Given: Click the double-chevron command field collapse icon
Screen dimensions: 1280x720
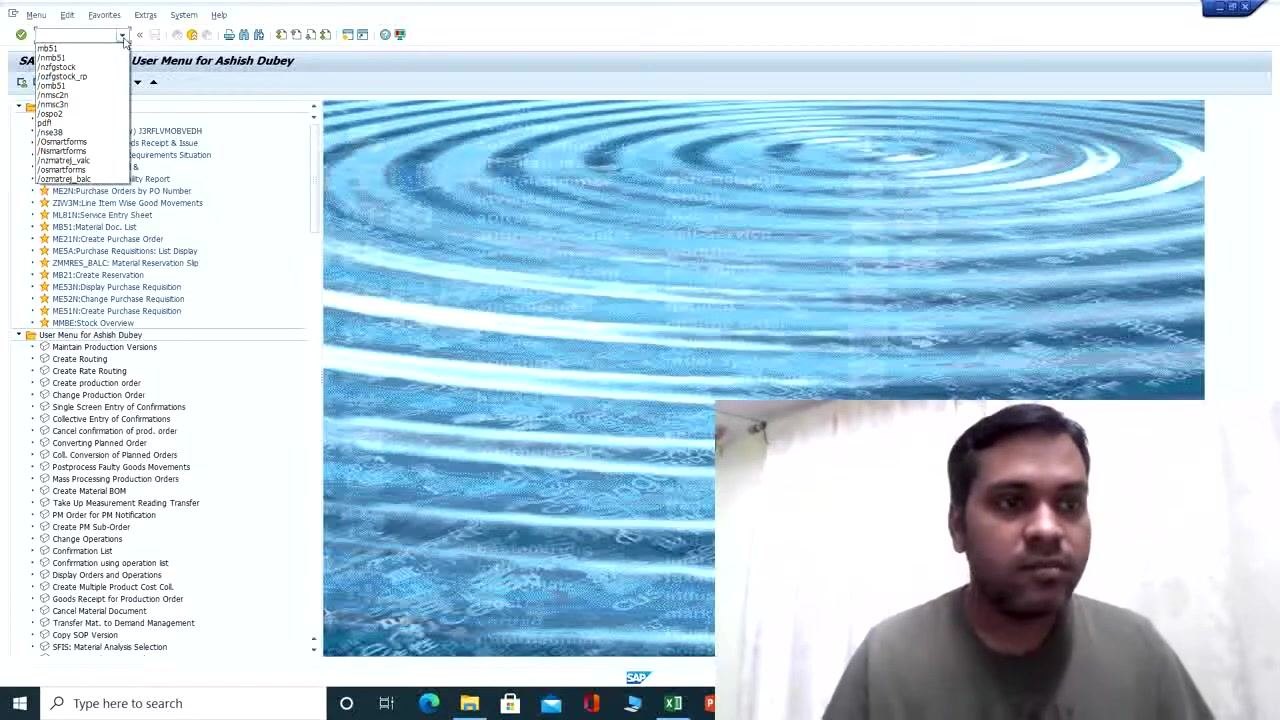Looking at the screenshot, I should (140, 35).
